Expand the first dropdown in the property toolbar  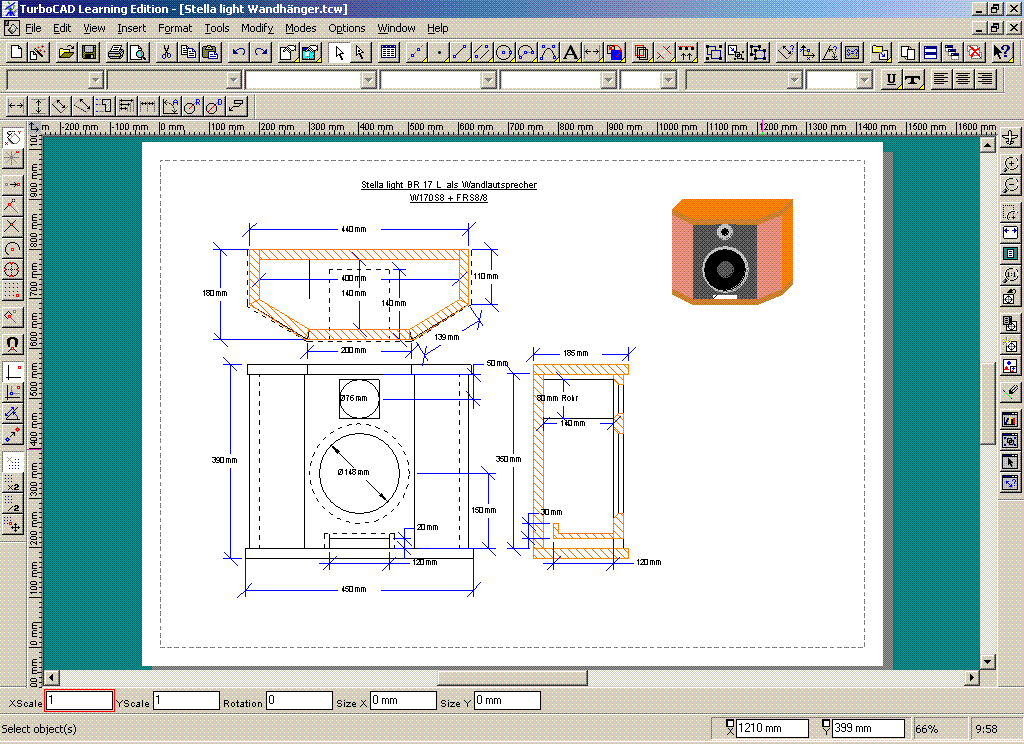(x=96, y=79)
